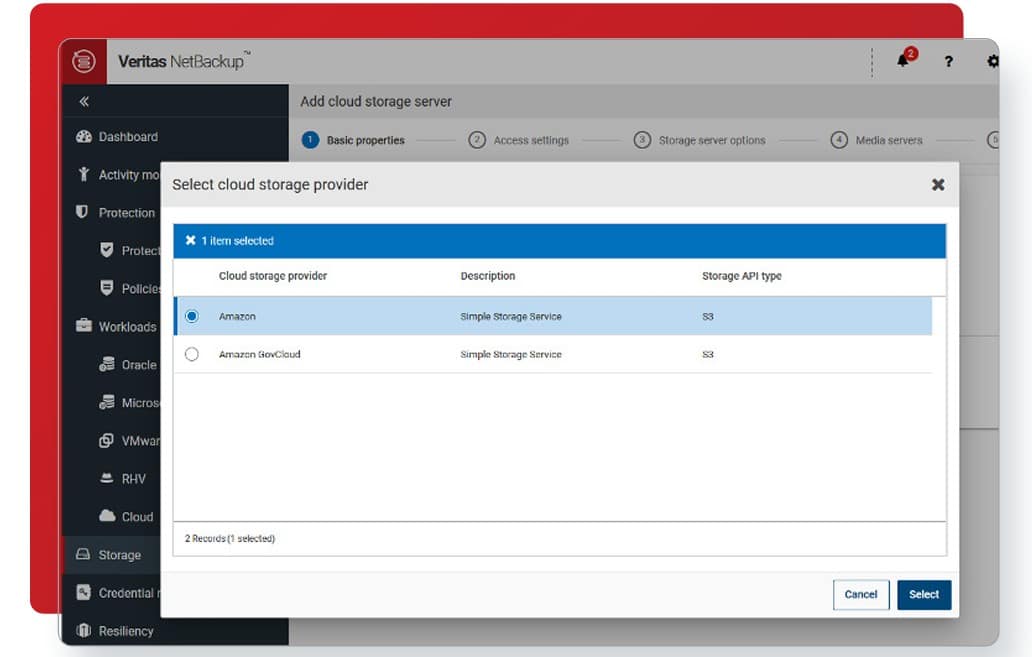Click the Policies shield icon

107,288
